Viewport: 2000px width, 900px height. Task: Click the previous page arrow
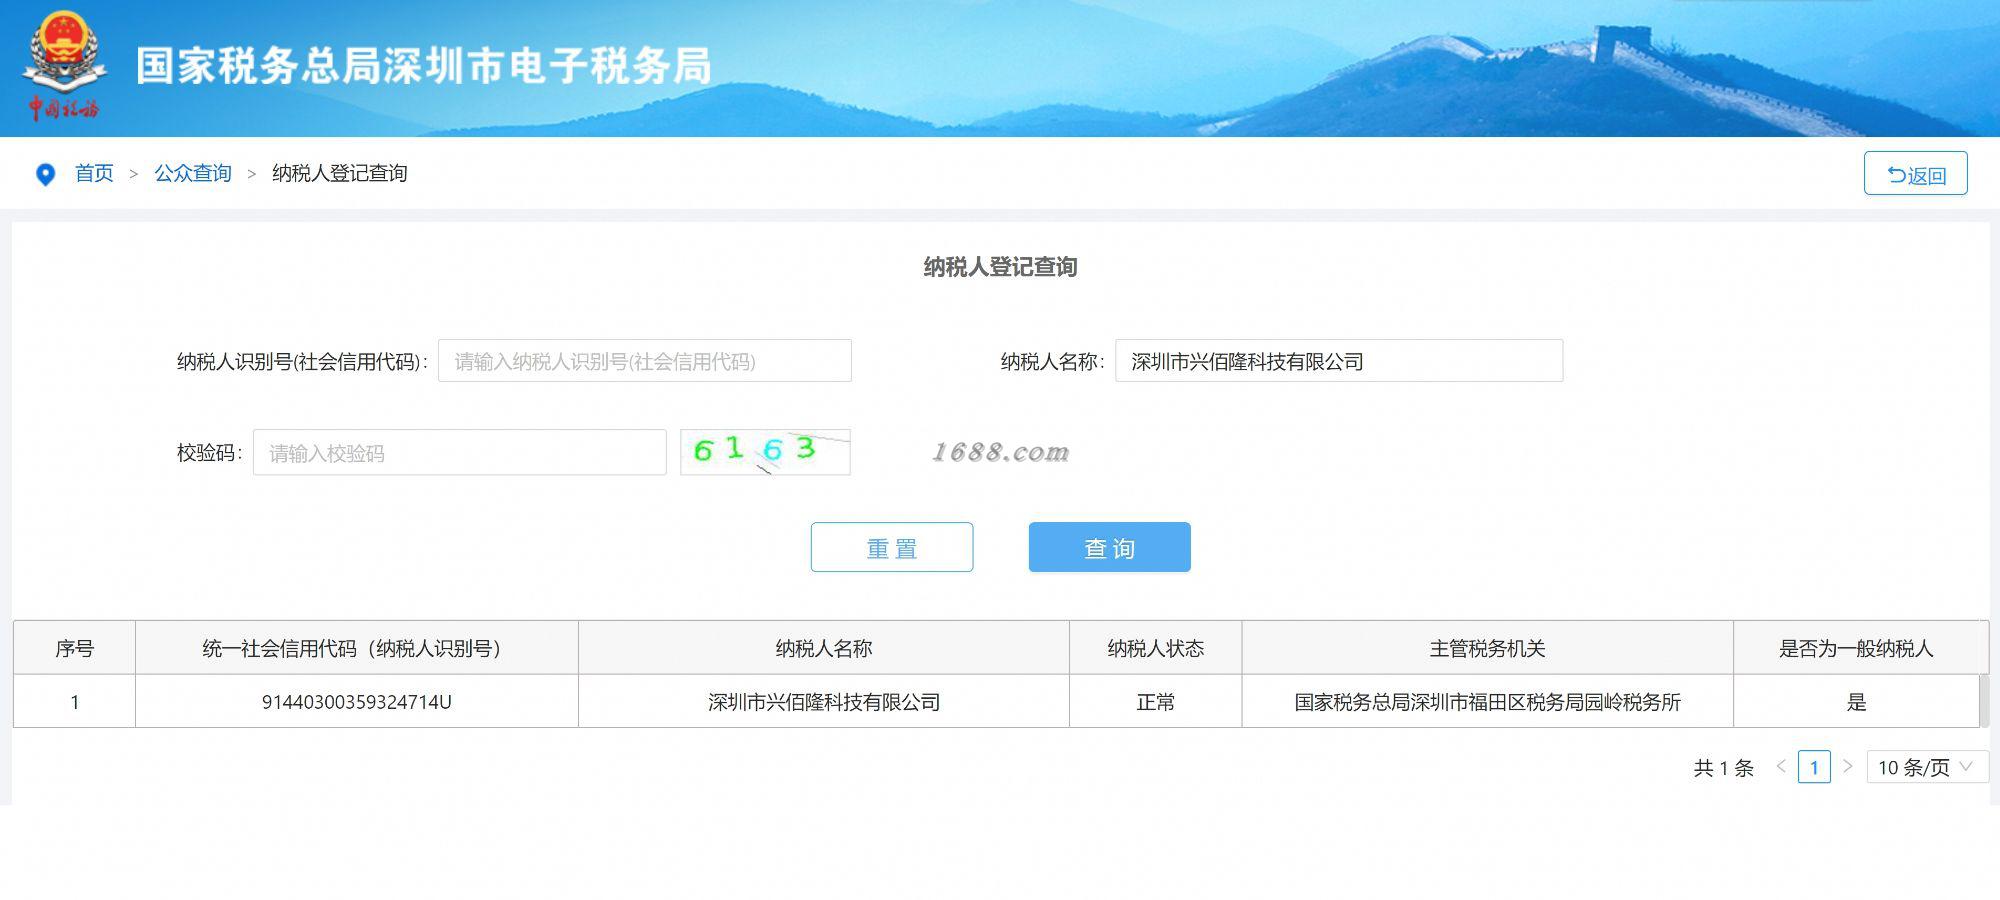tap(1781, 767)
